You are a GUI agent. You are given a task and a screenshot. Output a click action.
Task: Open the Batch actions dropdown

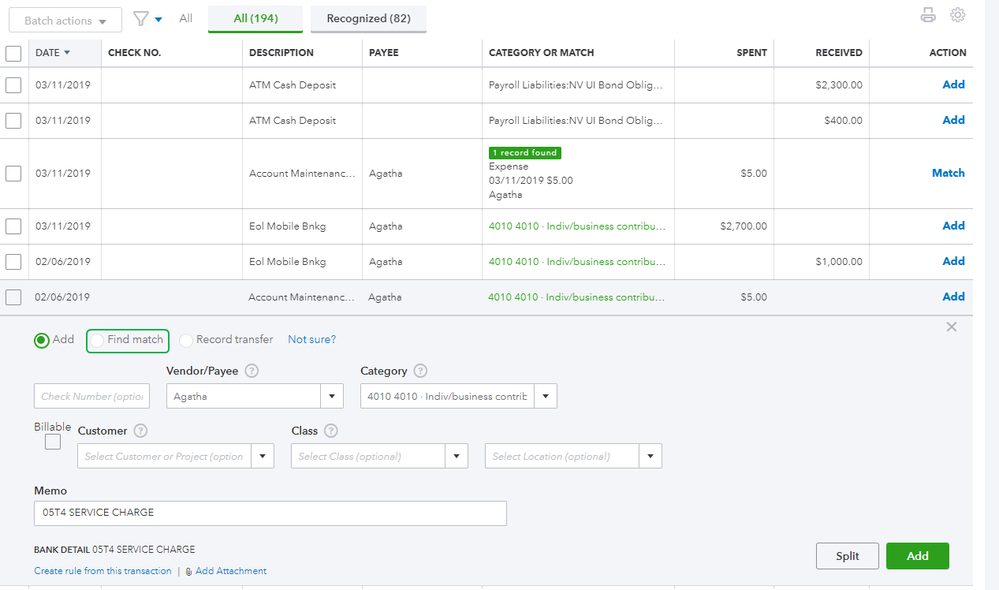pos(65,20)
